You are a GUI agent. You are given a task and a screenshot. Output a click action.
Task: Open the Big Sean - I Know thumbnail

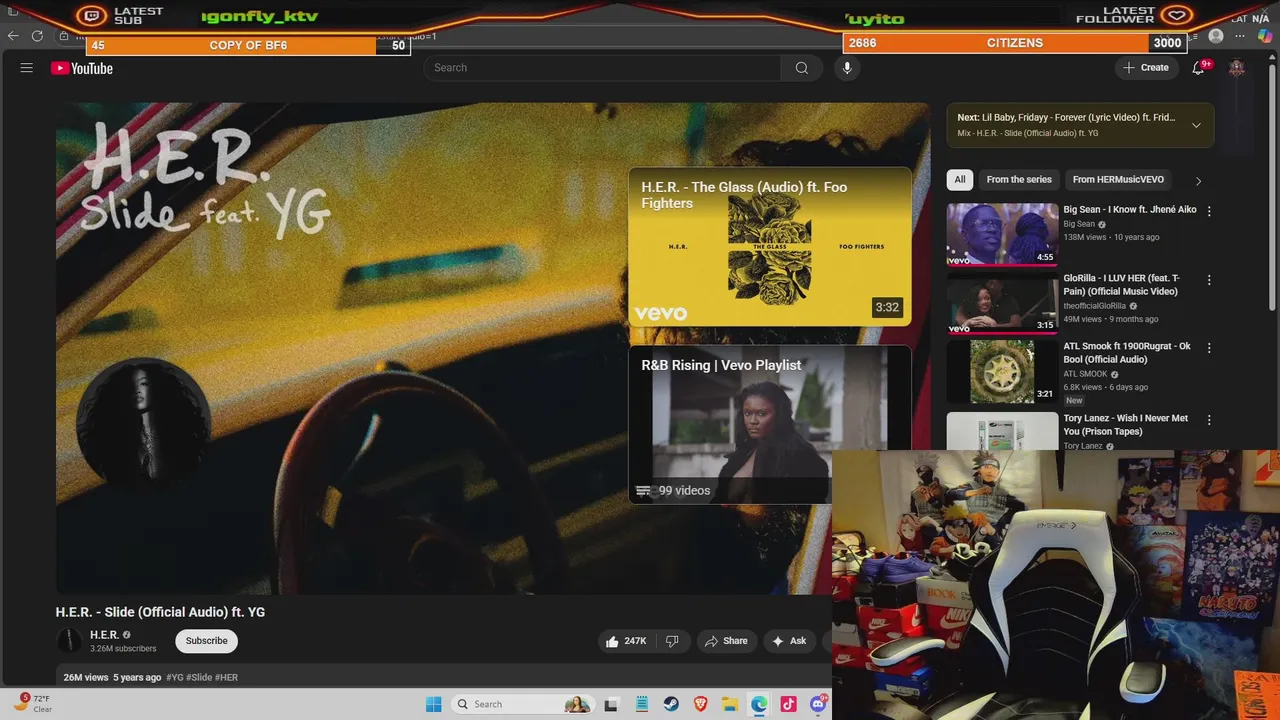[x=1002, y=234]
